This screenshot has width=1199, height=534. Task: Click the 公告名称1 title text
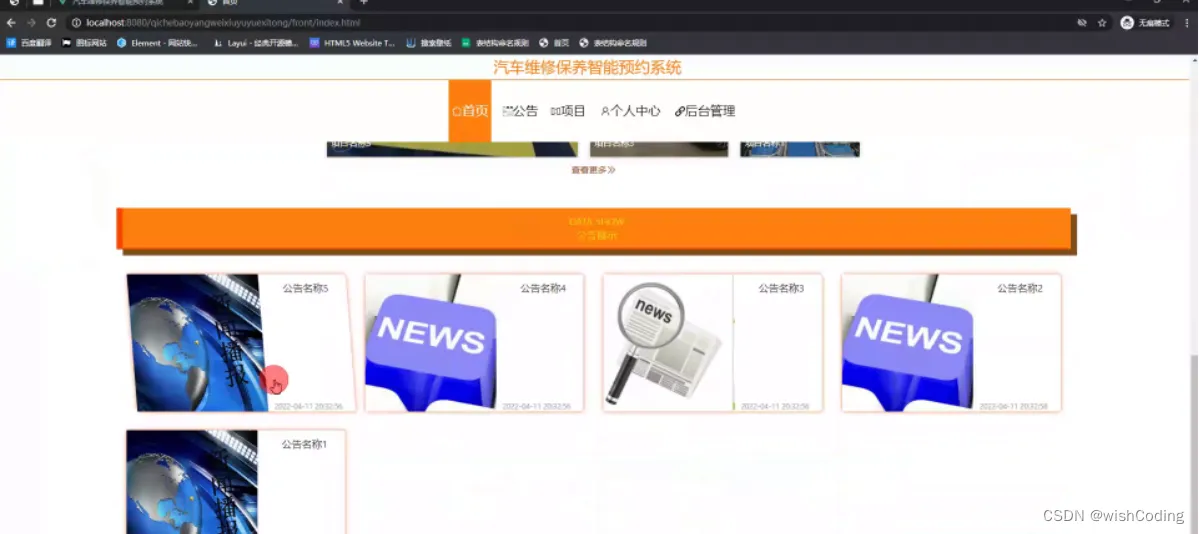304,444
